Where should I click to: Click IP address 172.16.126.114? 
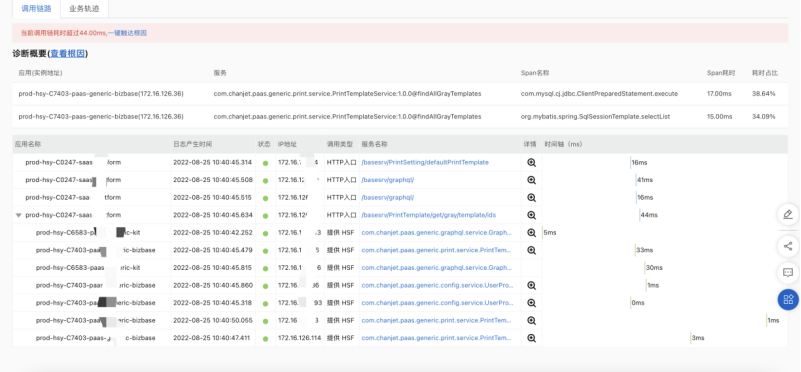299,338
